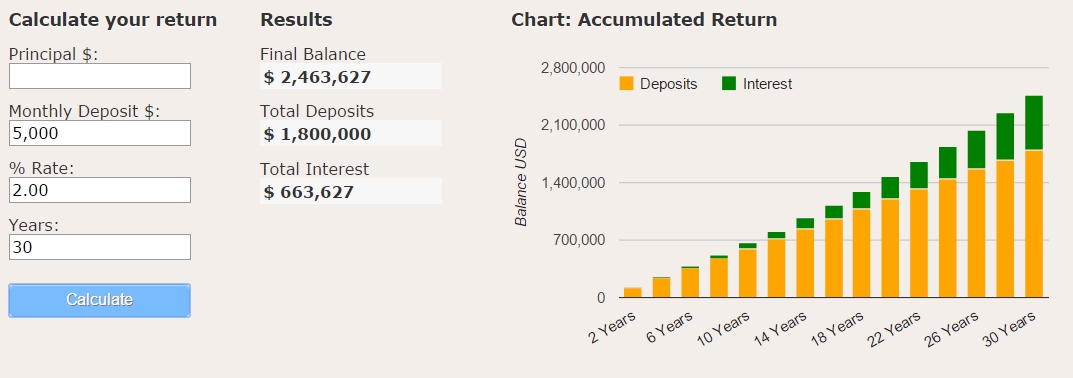Click the orange Deposits legend swatch
The image size is (1073, 378).
tap(626, 84)
